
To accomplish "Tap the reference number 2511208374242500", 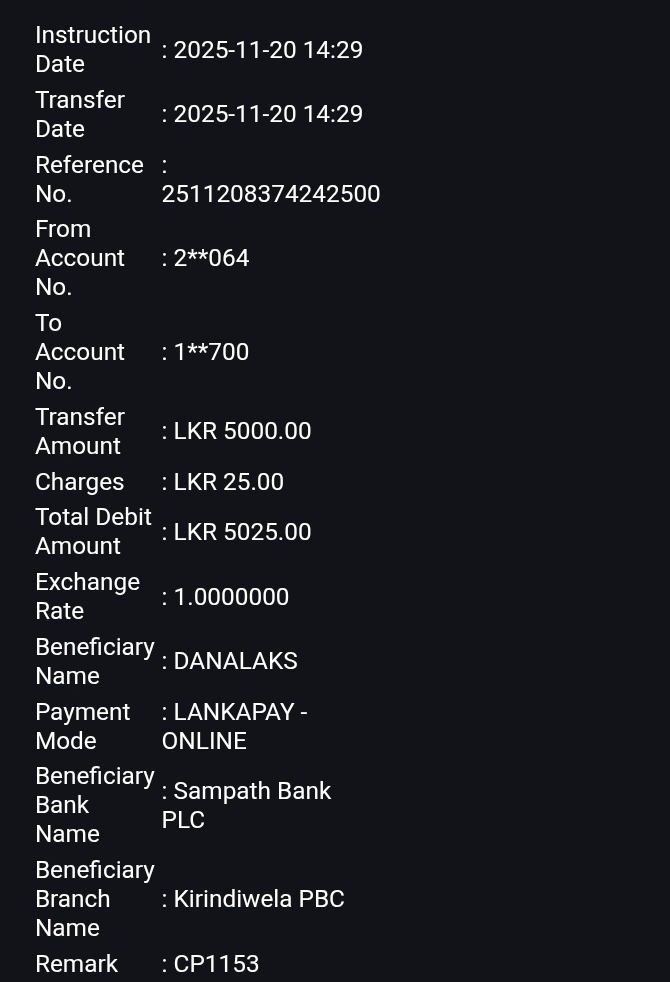I will [x=271, y=194].
